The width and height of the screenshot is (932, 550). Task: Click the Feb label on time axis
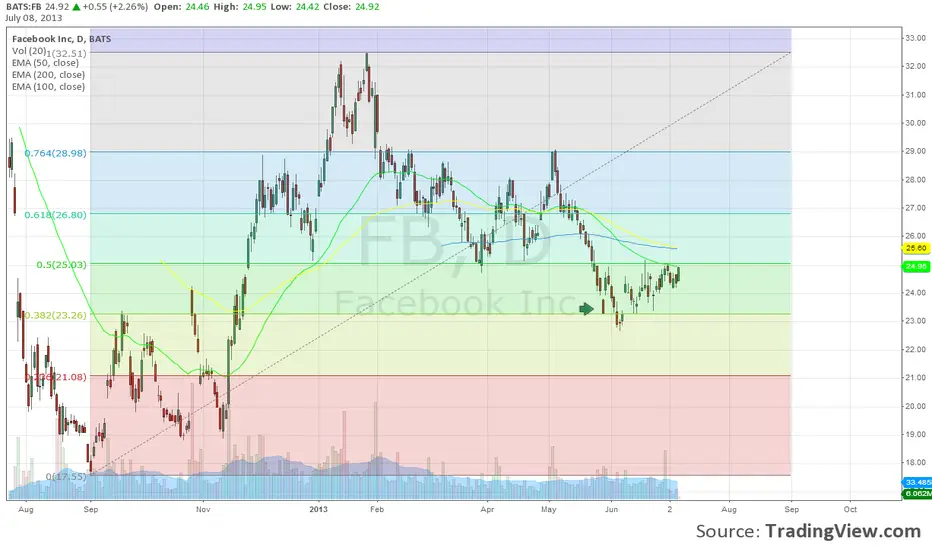377,510
